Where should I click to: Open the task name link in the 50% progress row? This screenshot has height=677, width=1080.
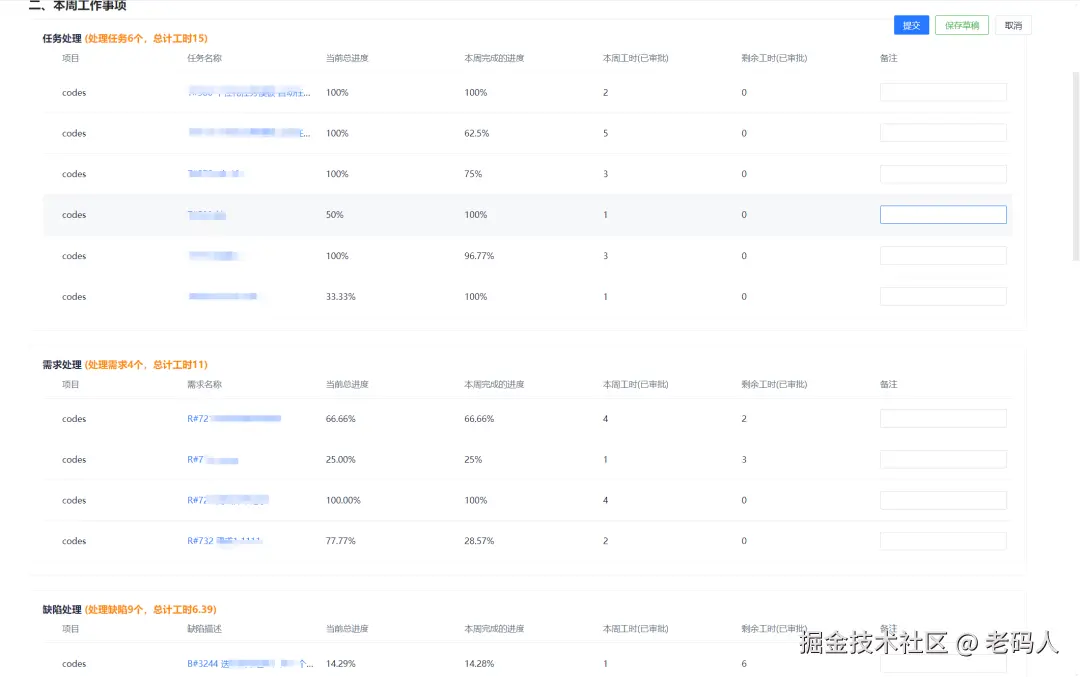207,215
